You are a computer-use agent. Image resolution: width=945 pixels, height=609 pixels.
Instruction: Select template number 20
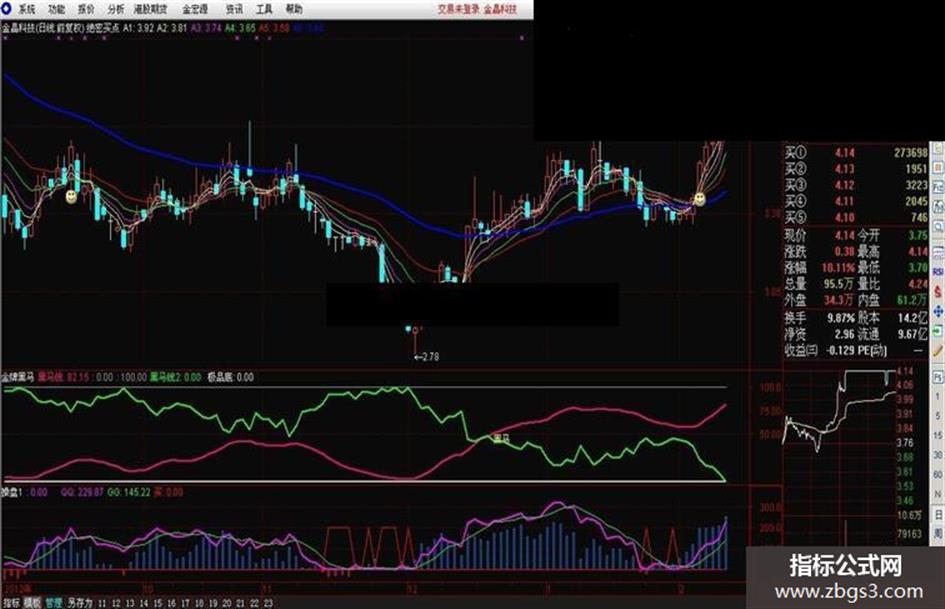(x=227, y=603)
